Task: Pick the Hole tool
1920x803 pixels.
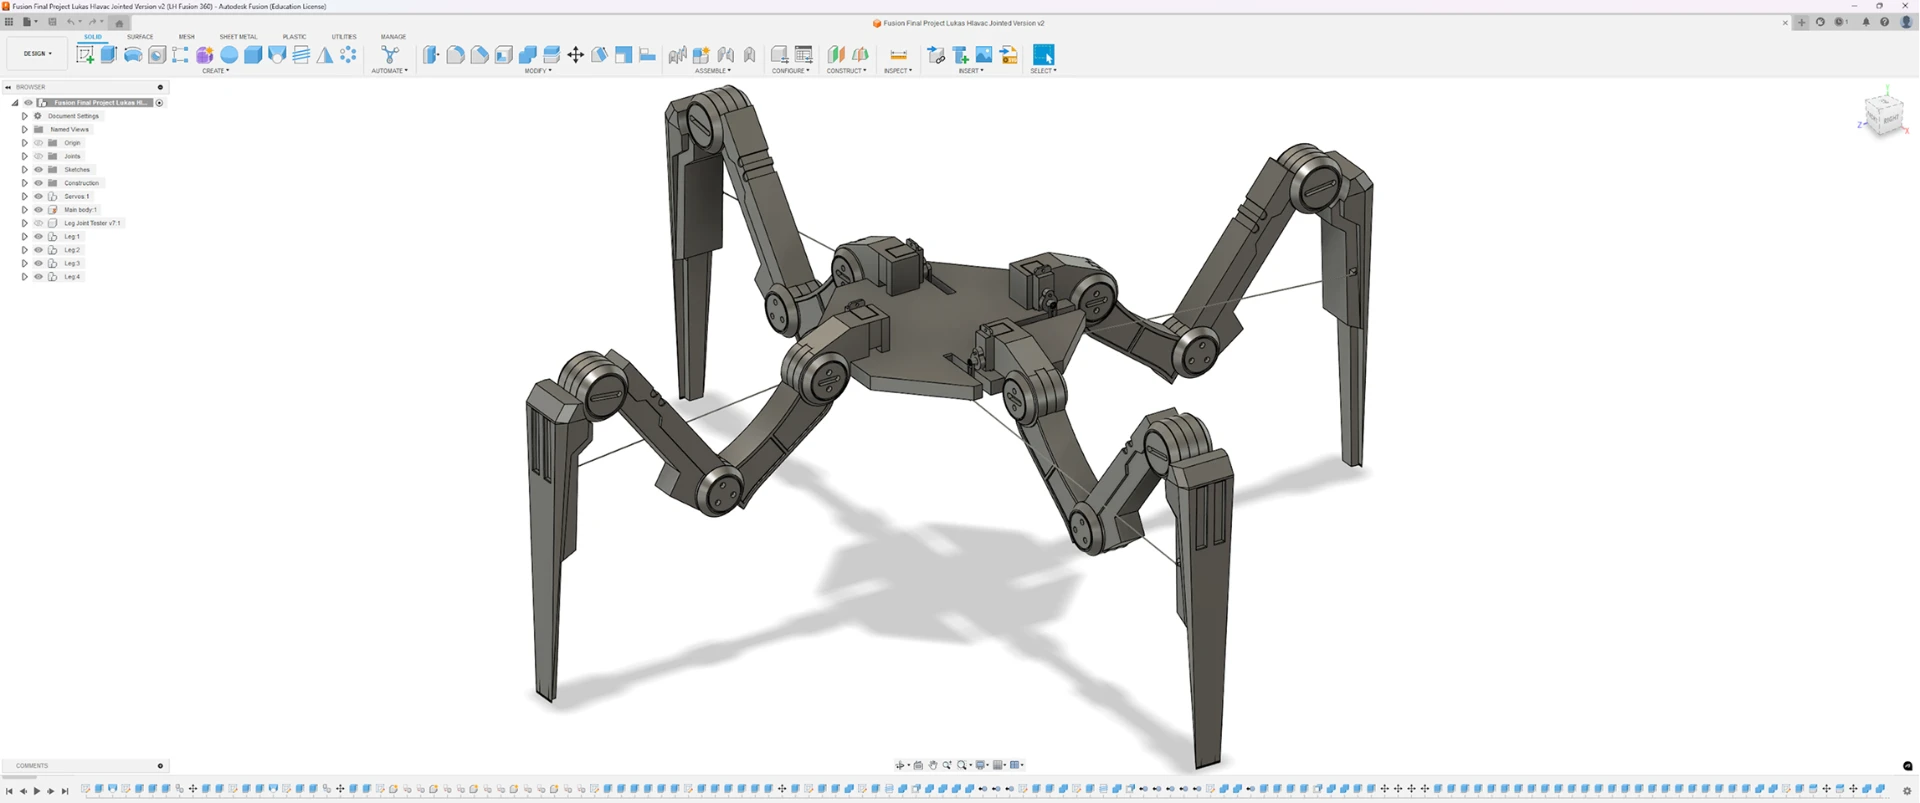Action: point(157,55)
